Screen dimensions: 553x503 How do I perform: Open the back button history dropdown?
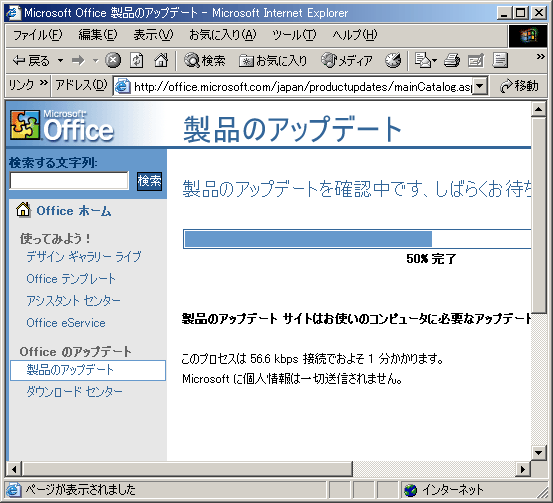click(x=60, y=61)
